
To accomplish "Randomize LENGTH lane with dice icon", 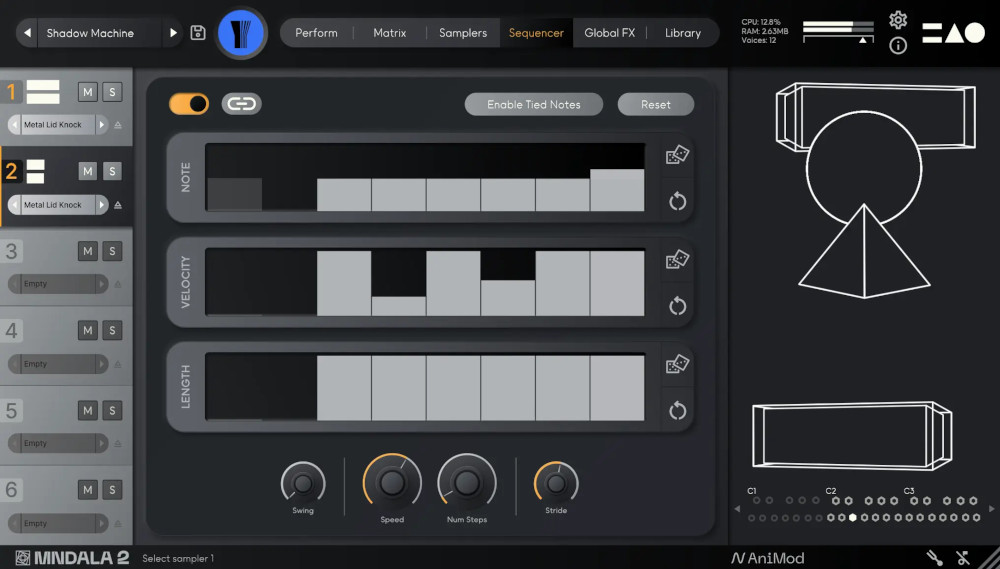I will click(x=677, y=364).
